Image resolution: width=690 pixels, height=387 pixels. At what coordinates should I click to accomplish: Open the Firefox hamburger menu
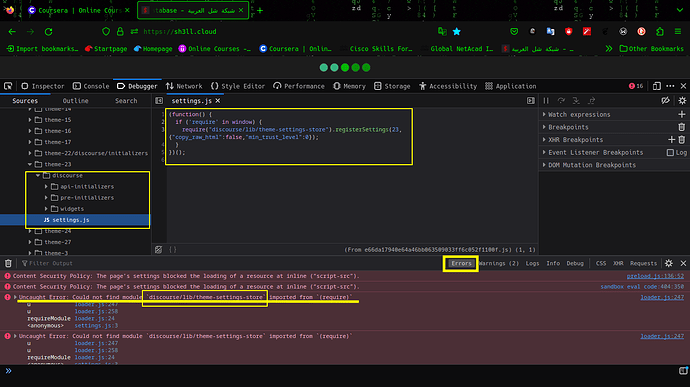click(x=678, y=32)
